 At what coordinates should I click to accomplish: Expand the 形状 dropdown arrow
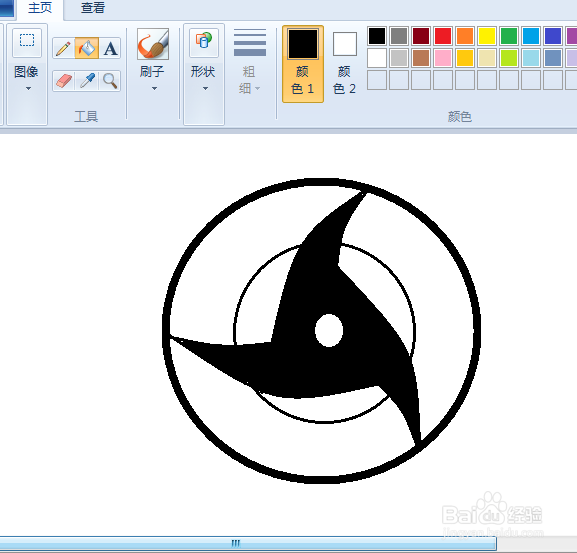(x=205, y=88)
